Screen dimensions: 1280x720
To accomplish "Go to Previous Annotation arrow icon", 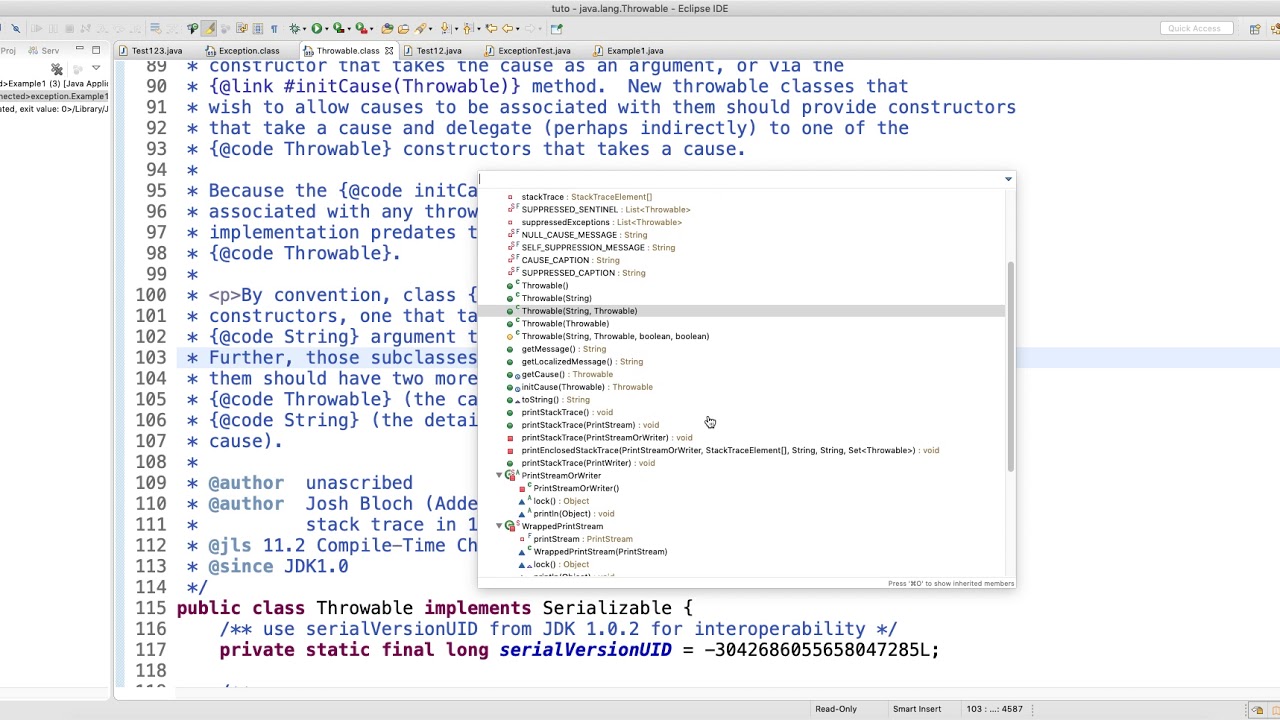I will [x=468, y=28].
